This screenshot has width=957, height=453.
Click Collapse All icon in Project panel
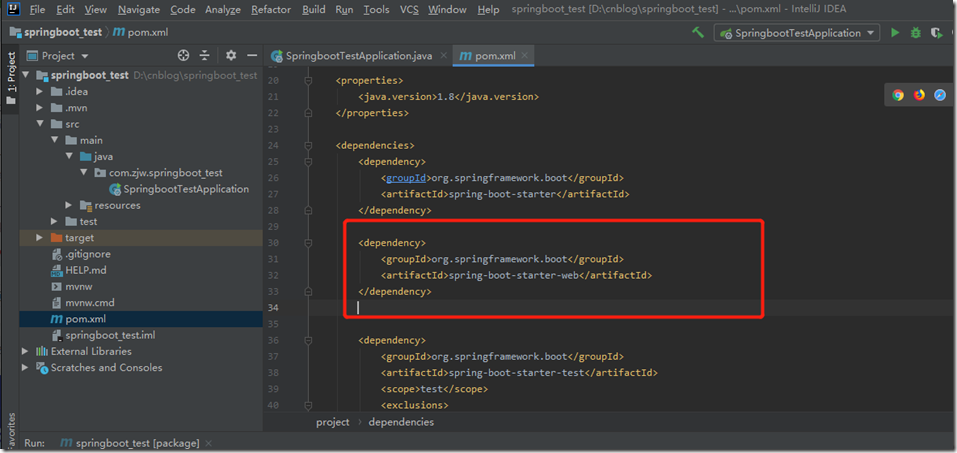(x=204, y=56)
